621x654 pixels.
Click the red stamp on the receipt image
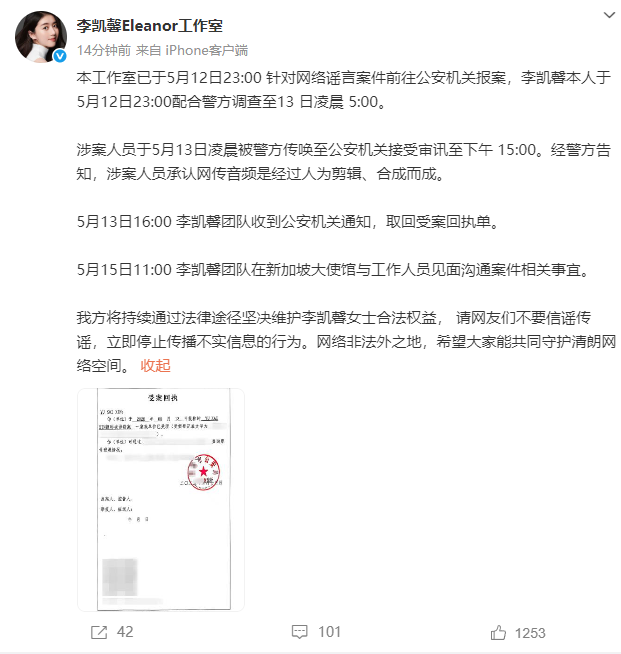point(204,472)
